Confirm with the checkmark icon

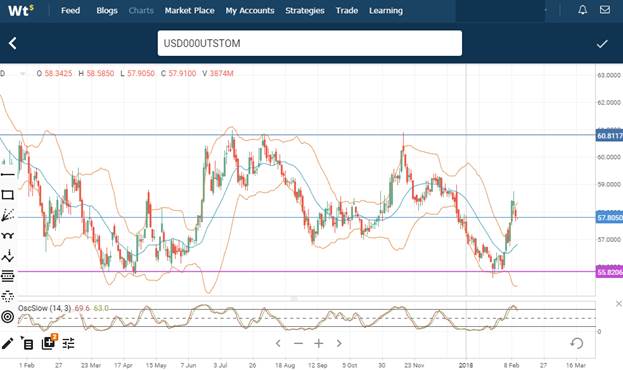coord(602,44)
